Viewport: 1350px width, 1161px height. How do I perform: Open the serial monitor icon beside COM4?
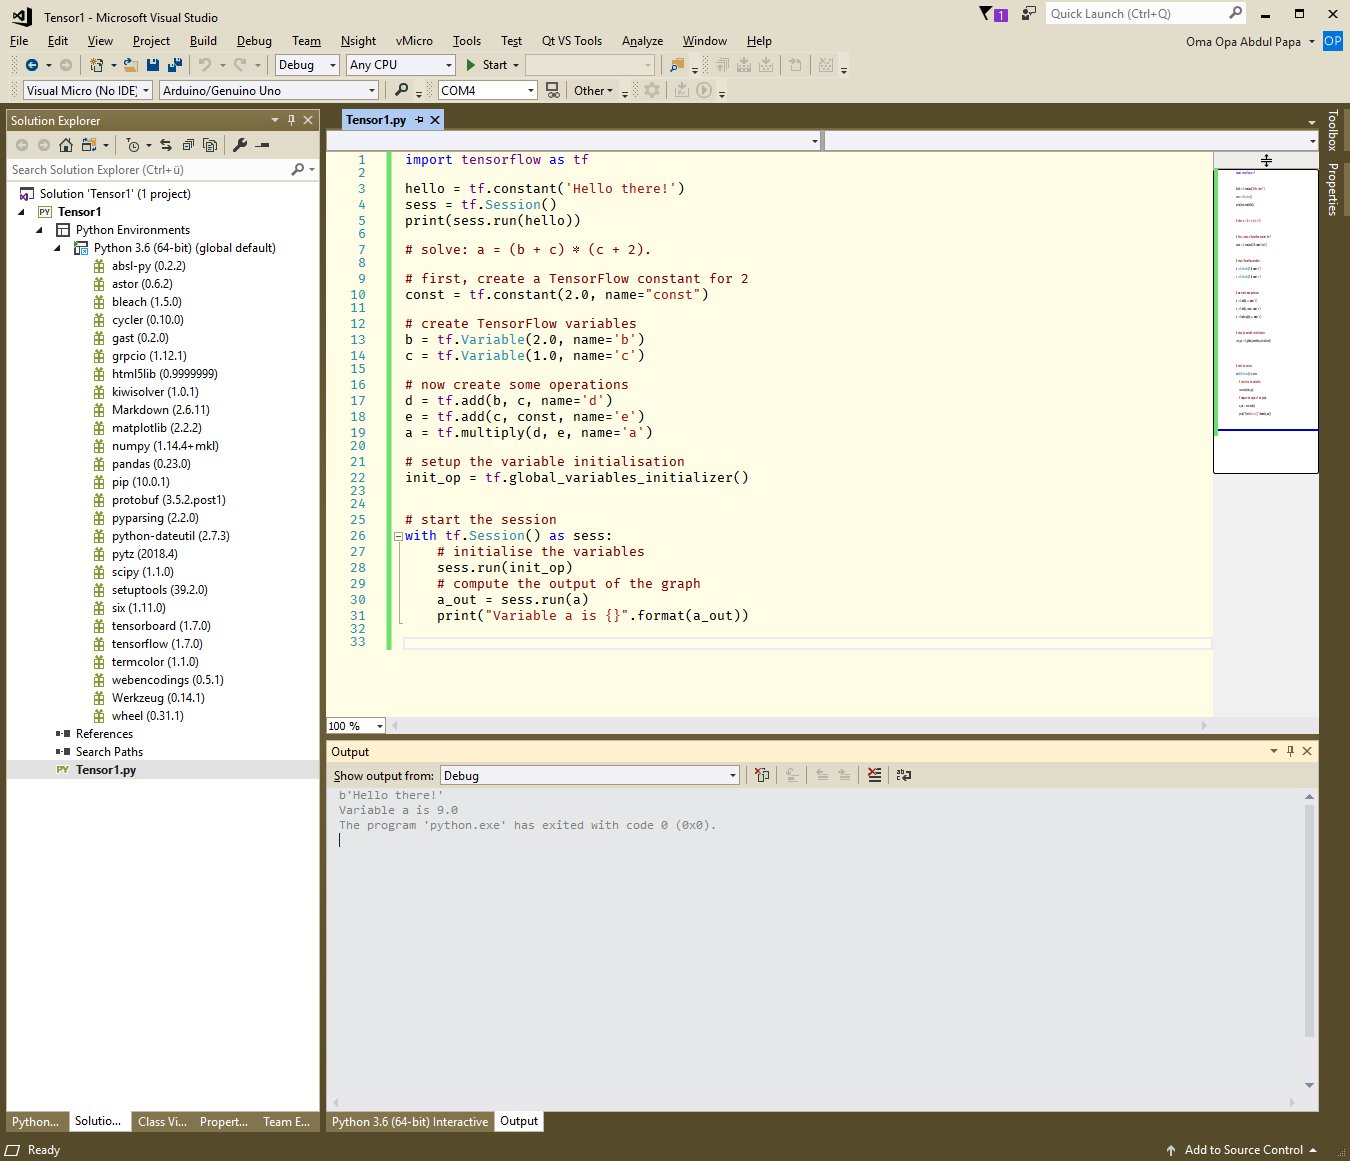[x=552, y=90]
